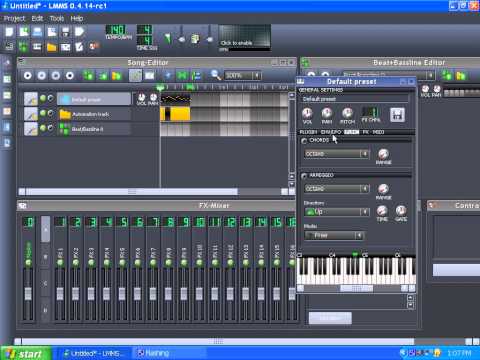Mute the FX1 channel in FX-Mixer
The height and width of the screenshot is (360, 480).
tap(60, 263)
